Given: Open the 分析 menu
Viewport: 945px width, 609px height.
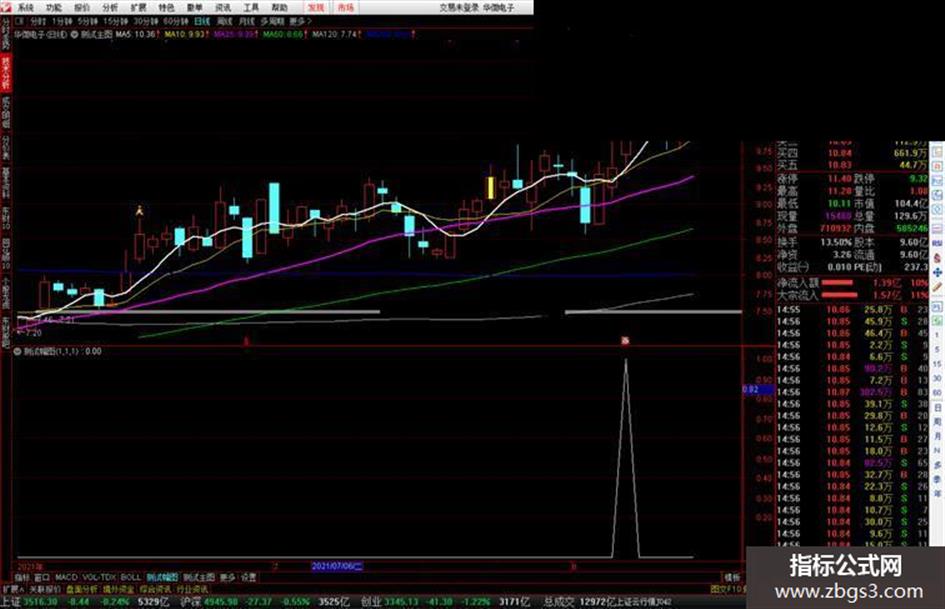Looking at the screenshot, I should pyautogui.click(x=110, y=8).
